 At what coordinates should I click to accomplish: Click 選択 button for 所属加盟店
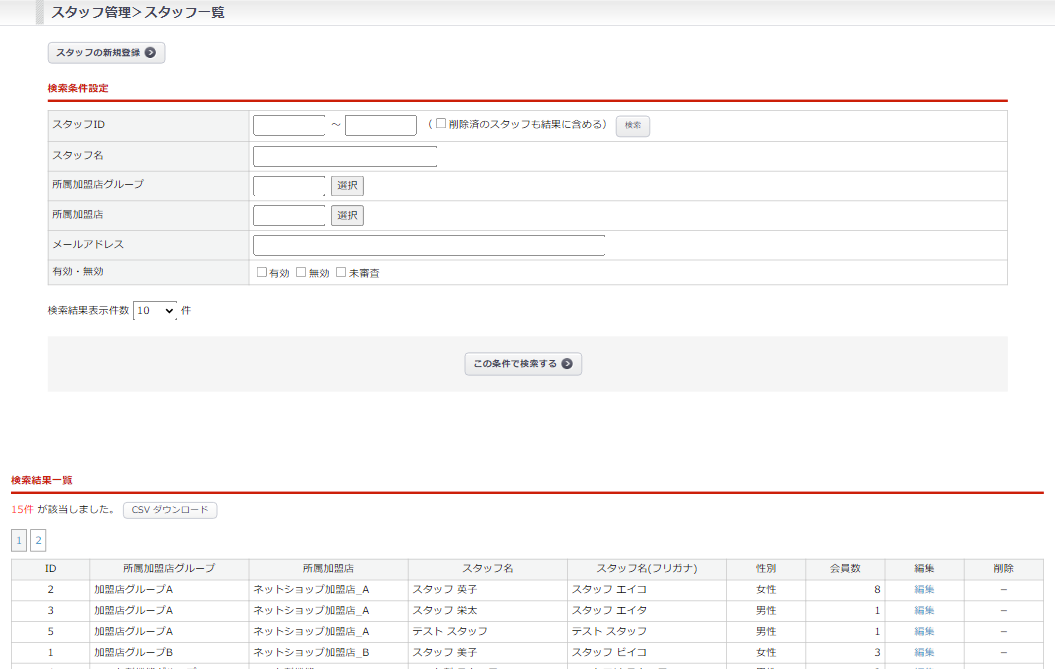tap(347, 215)
